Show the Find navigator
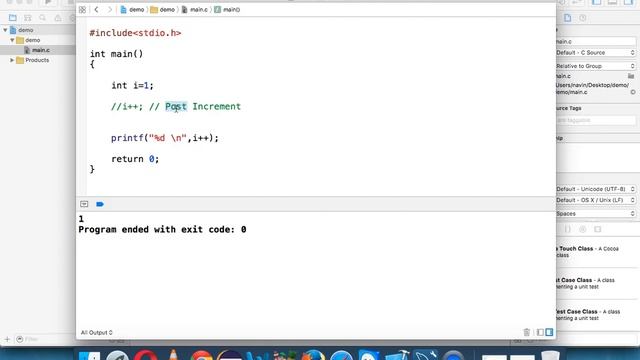The height and width of the screenshot is (360, 640). coord(42,18)
